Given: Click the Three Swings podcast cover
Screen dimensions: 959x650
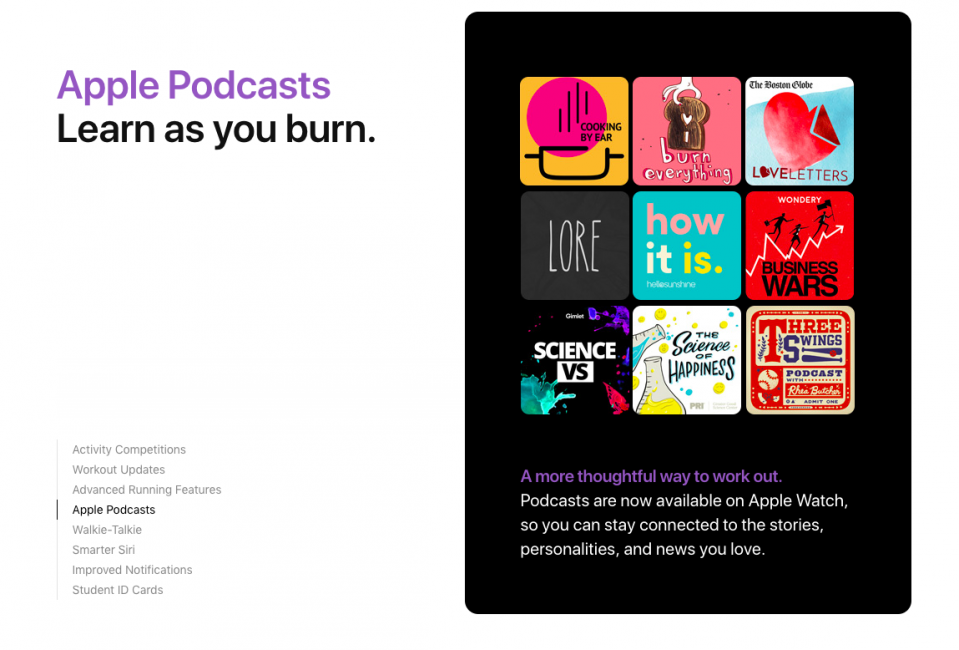Looking at the screenshot, I should pyautogui.click(x=799, y=360).
